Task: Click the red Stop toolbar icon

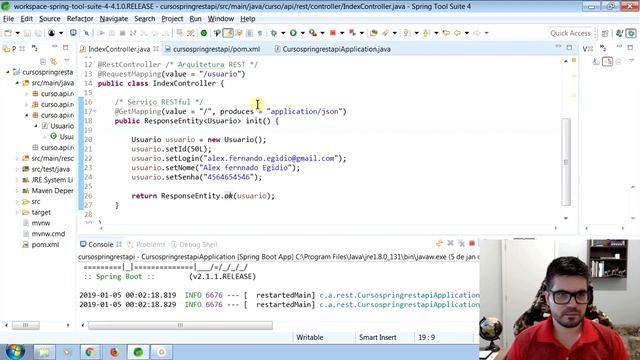Action: pyautogui.click(x=333, y=33)
